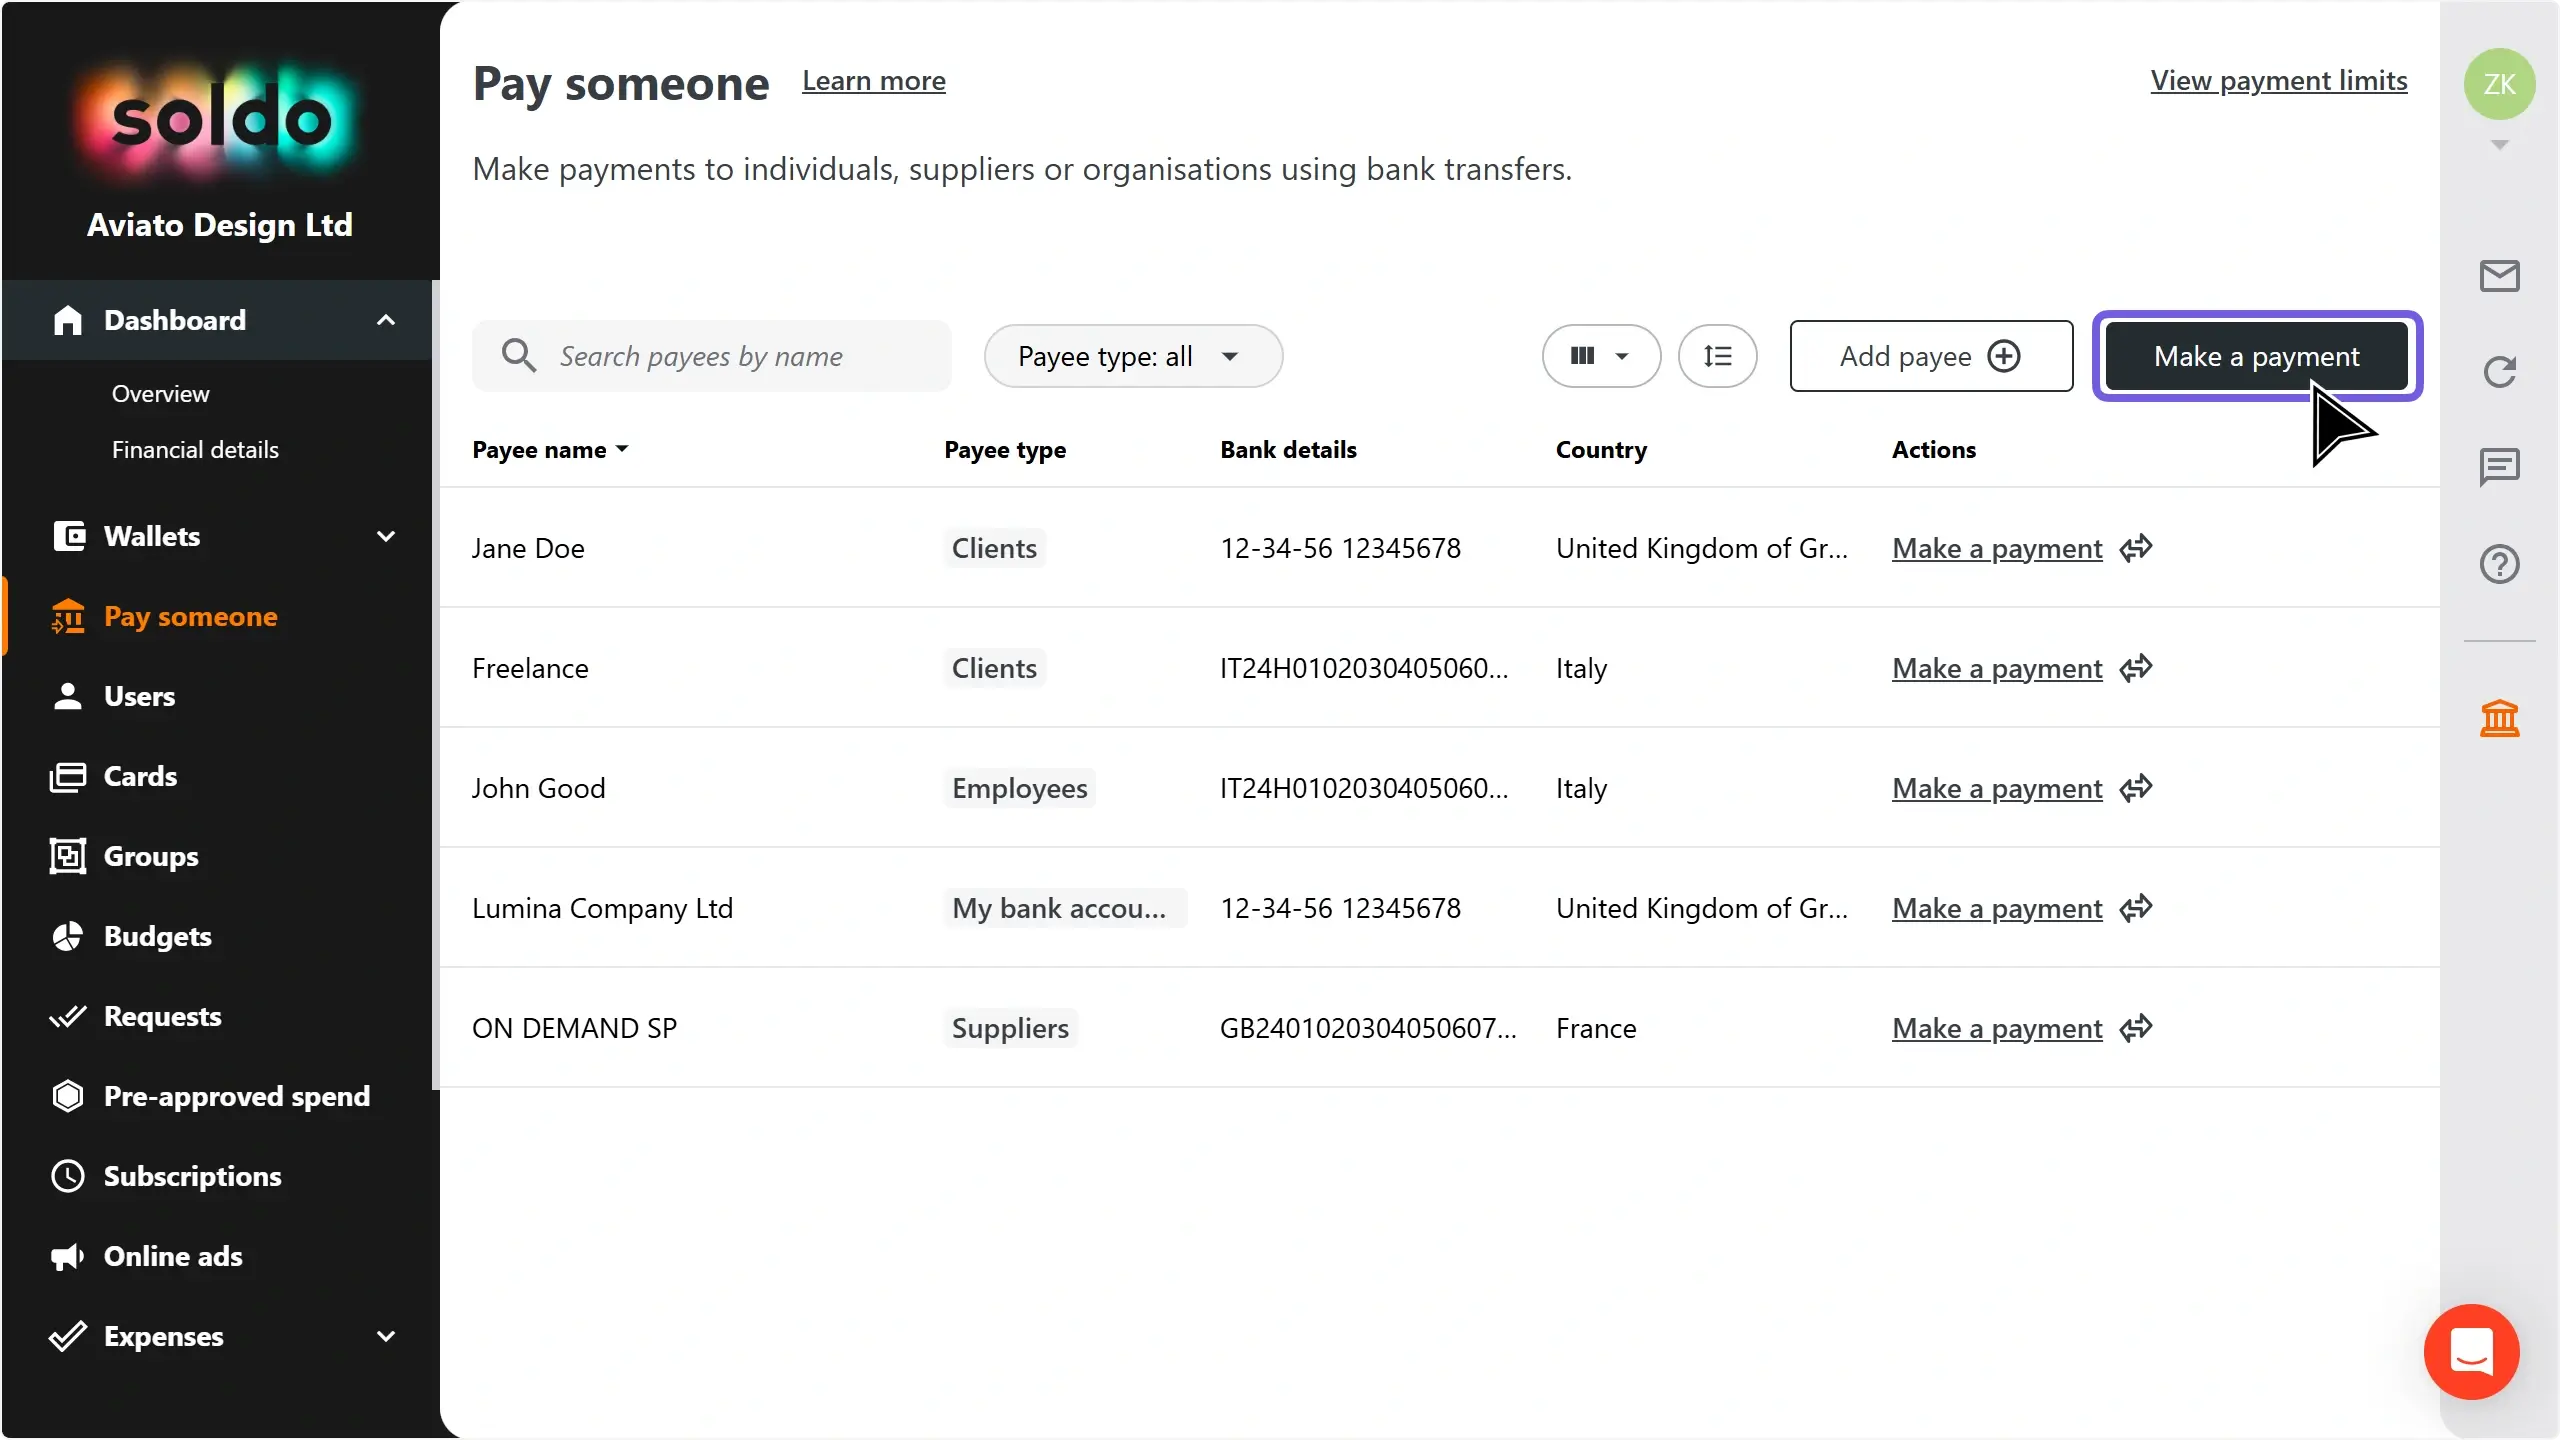The width and height of the screenshot is (2560, 1440).
Task: Click transfer arrows icon for Lumina Company Ltd
Action: click(x=2135, y=908)
